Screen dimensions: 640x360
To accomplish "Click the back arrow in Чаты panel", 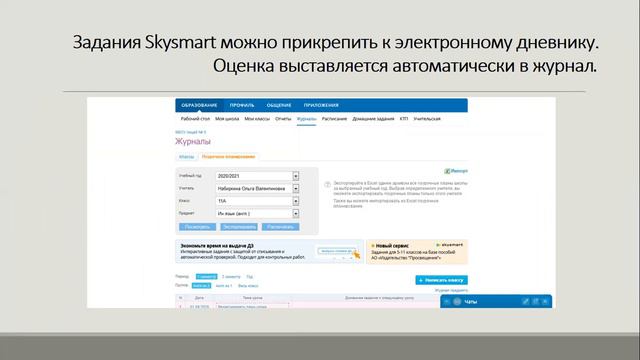I will coord(447,302).
